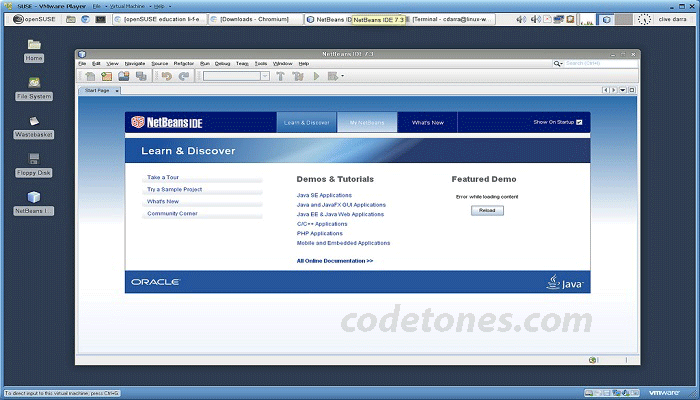
Task: Click the Debug Project icon
Action: click(333, 76)
